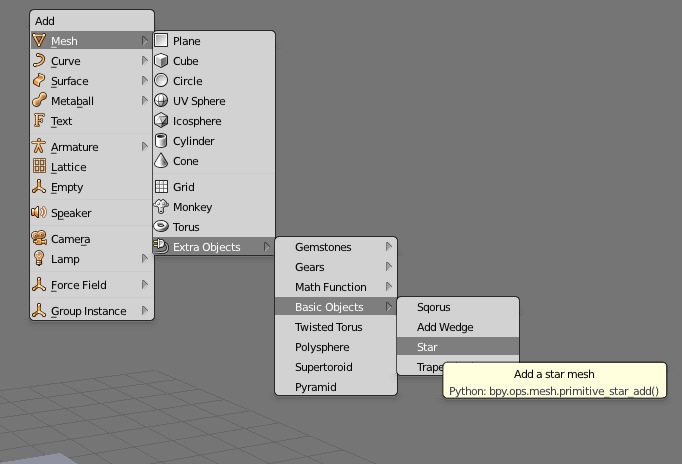Click the Armature figure icon
The height and width of the screenshot is (464, 682).
click(x=39, y=147)
